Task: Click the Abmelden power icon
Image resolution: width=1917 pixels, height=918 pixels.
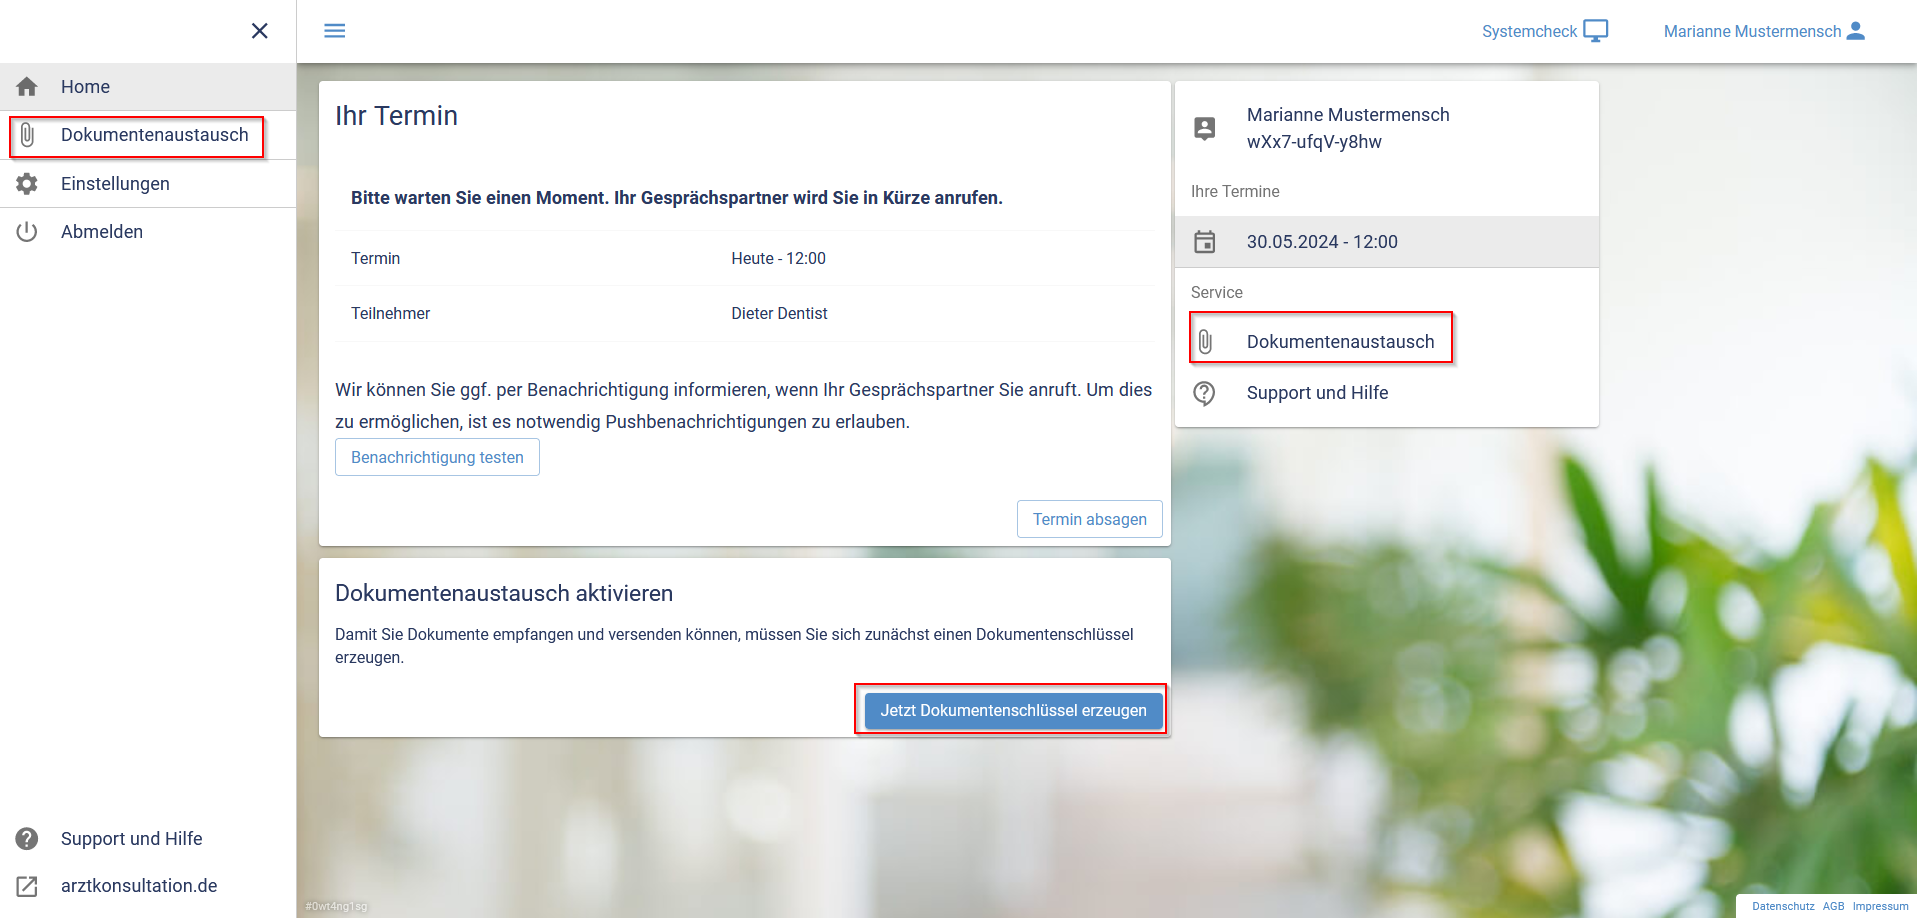Action: click(27, 232)
